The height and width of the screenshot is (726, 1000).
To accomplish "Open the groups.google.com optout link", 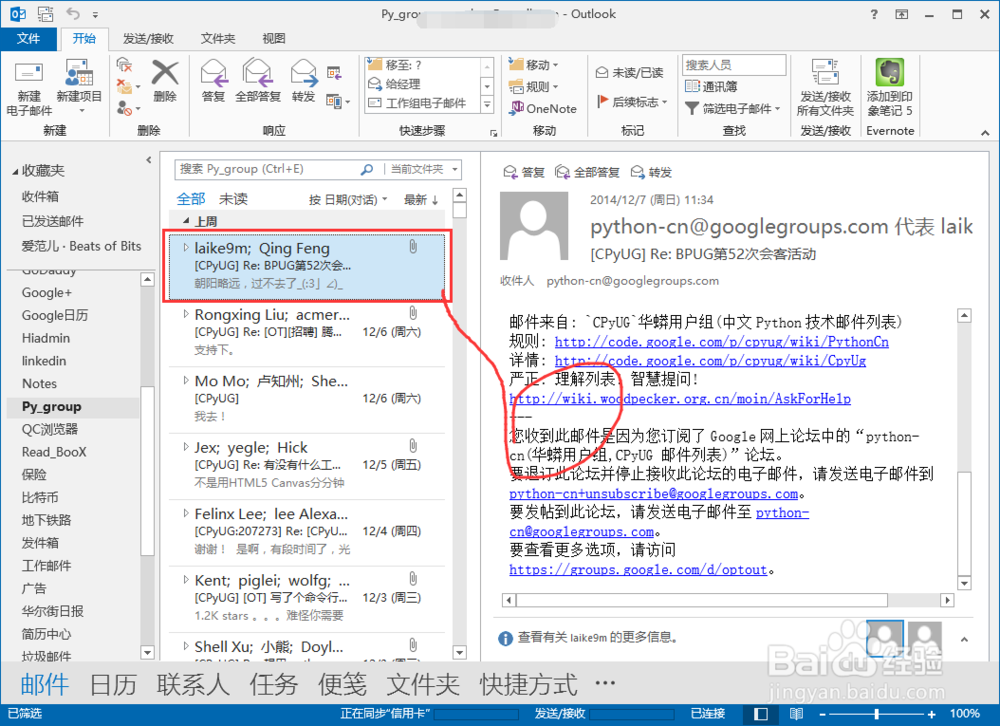I will pyautogui.click(x=638, y=570).
